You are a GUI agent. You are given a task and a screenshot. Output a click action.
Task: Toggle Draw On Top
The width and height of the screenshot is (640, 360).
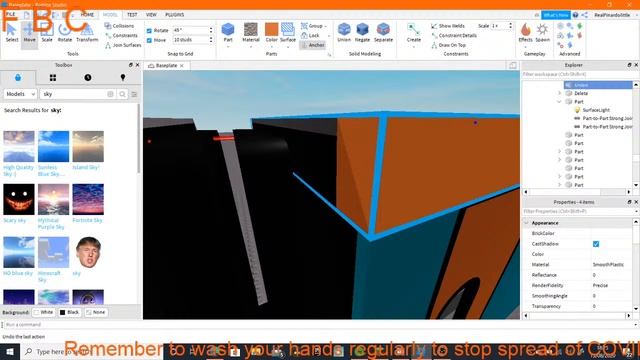(x=448, y=45)
